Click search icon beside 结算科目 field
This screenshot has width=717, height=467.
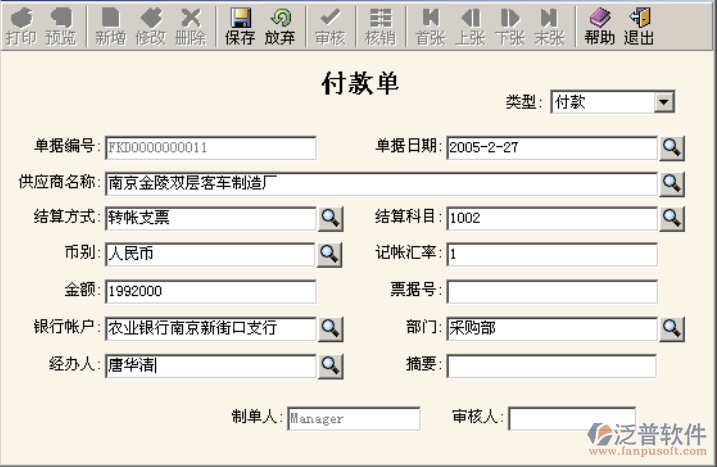click(672, 218)
